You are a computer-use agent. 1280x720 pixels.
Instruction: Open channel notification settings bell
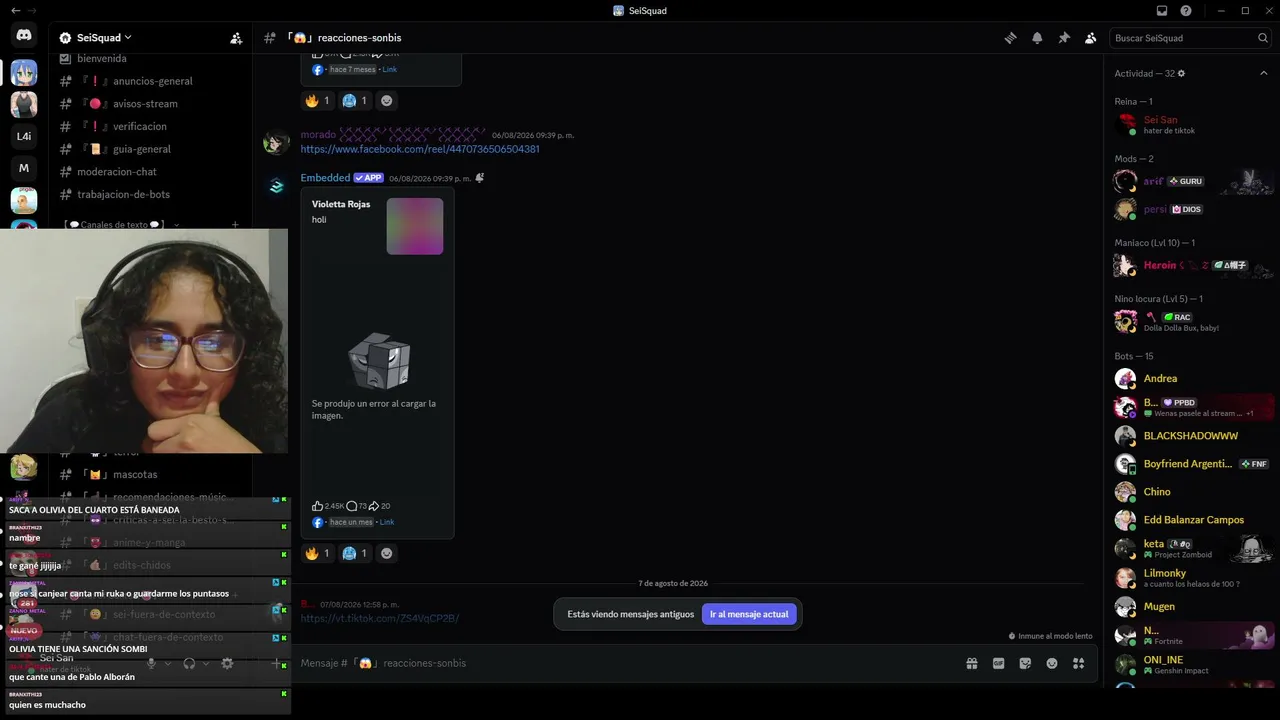[x=1037, y=38]
